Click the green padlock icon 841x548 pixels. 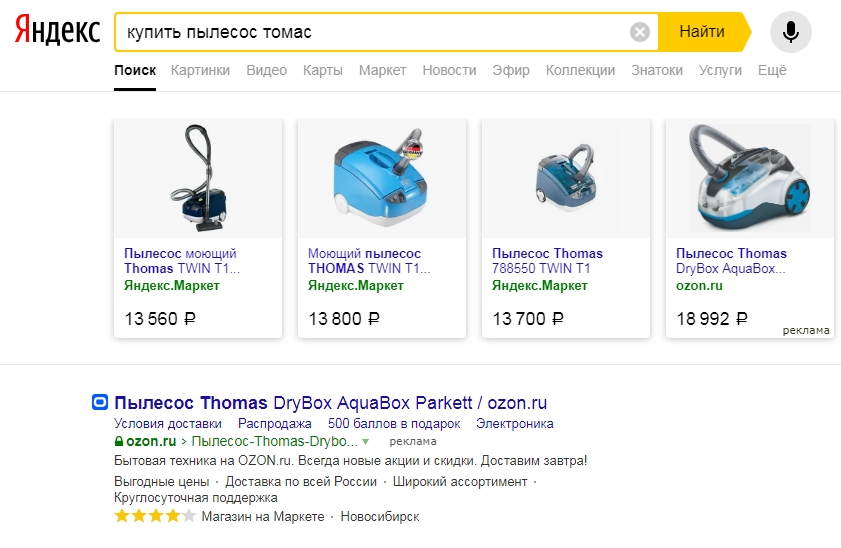pos(119,441)
